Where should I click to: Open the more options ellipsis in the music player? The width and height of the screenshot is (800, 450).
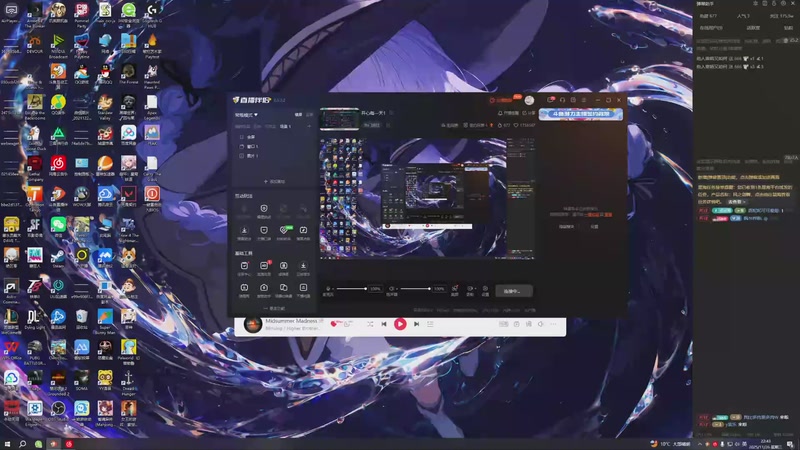(x=554, y=324)
